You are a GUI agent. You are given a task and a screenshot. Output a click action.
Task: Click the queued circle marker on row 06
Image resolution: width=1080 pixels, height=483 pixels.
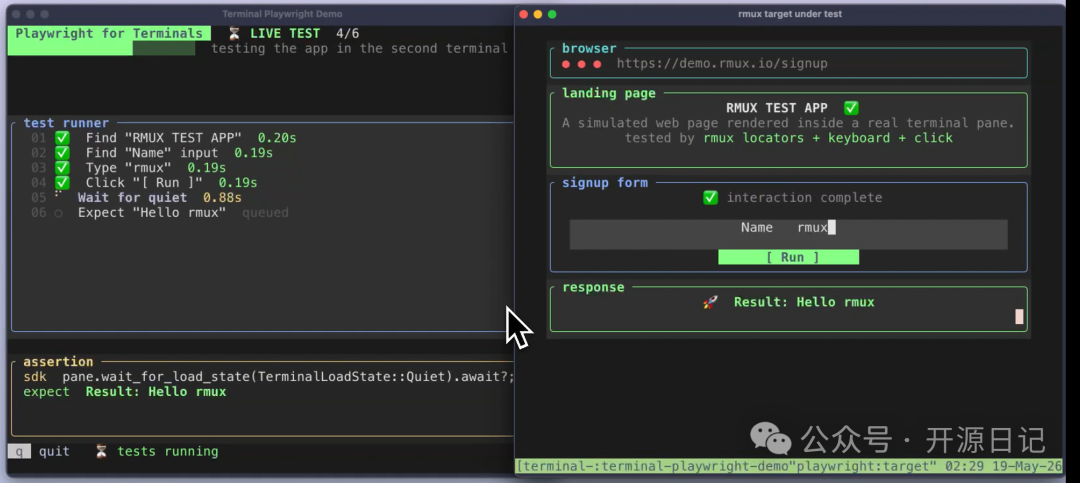[x=59, y=213]
